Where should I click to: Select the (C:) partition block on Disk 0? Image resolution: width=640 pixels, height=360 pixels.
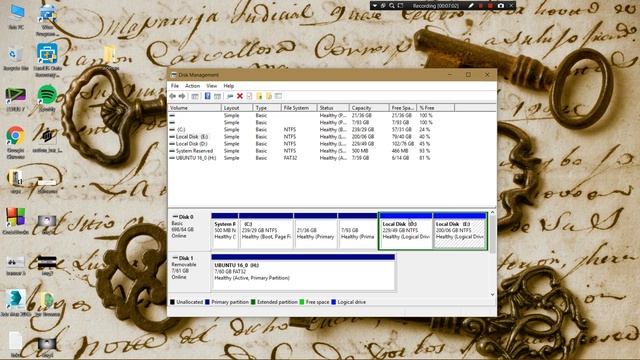[266, 231]
